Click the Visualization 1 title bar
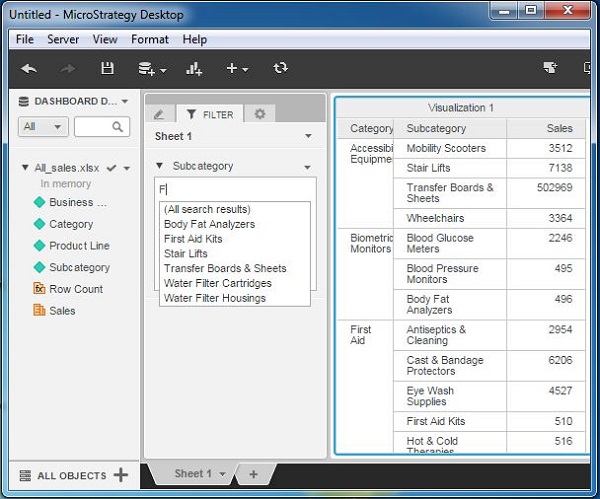Image resolution: width=600 pixels, height=499 pixels. coord(461,108)
